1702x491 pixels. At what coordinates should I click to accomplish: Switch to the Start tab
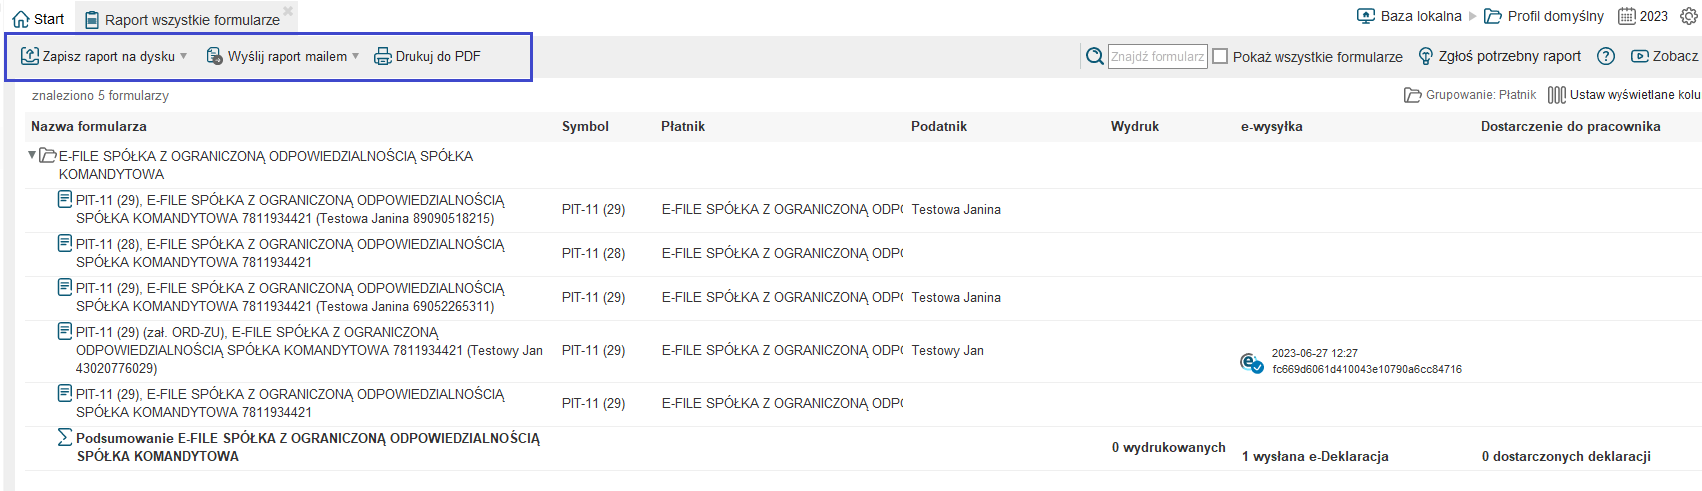click(38, 19)
